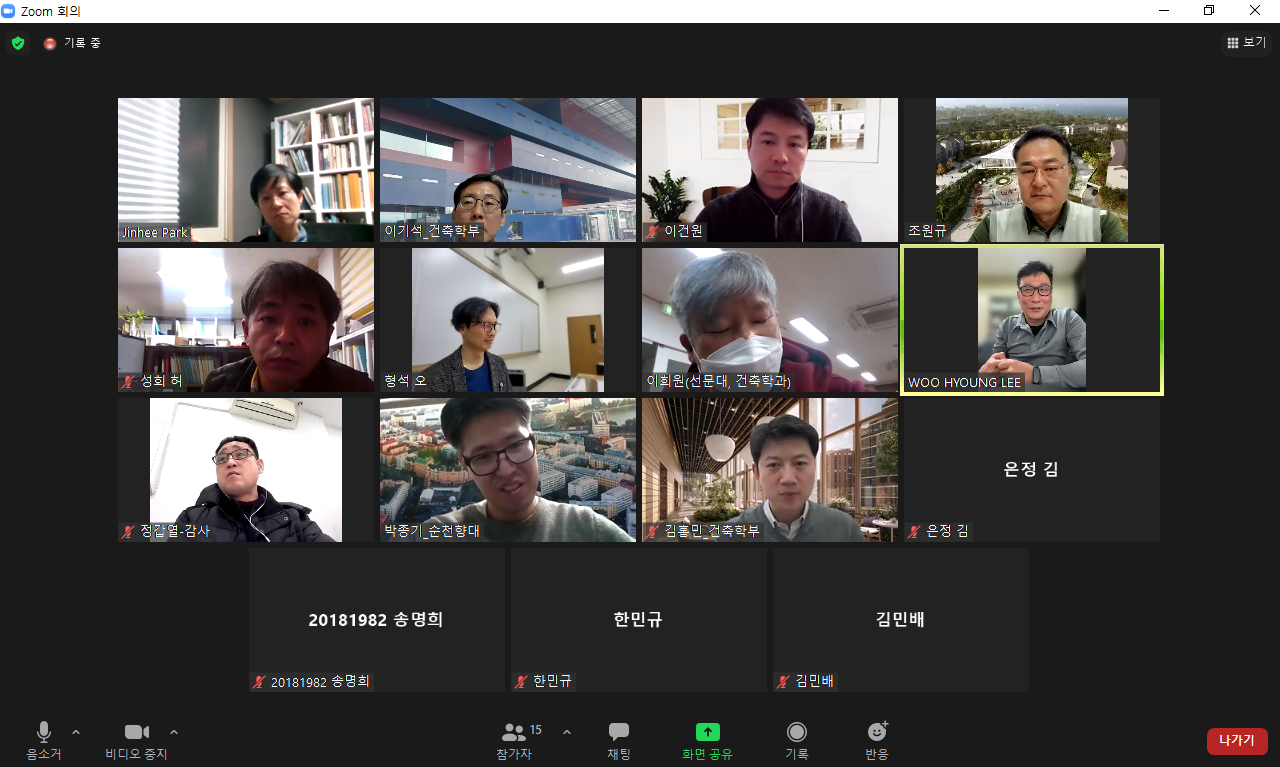Open the 보기 view menu
The image size is (1280, 767).
pyautogui.click(x=1246, y=43)
